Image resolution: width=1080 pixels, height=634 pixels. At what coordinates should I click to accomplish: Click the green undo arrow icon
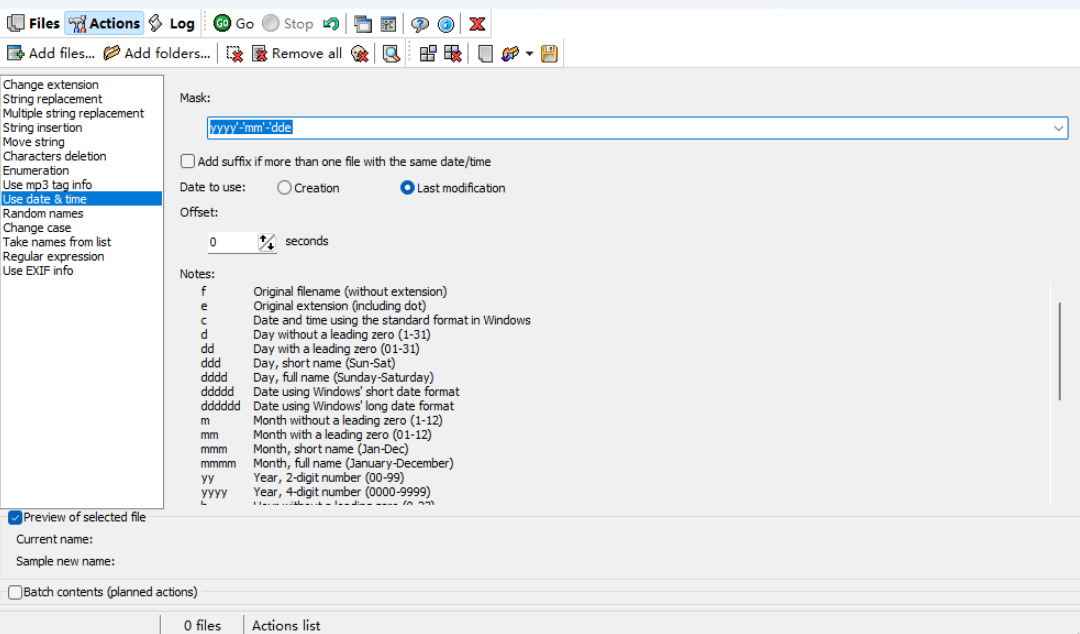coord(331,24)
